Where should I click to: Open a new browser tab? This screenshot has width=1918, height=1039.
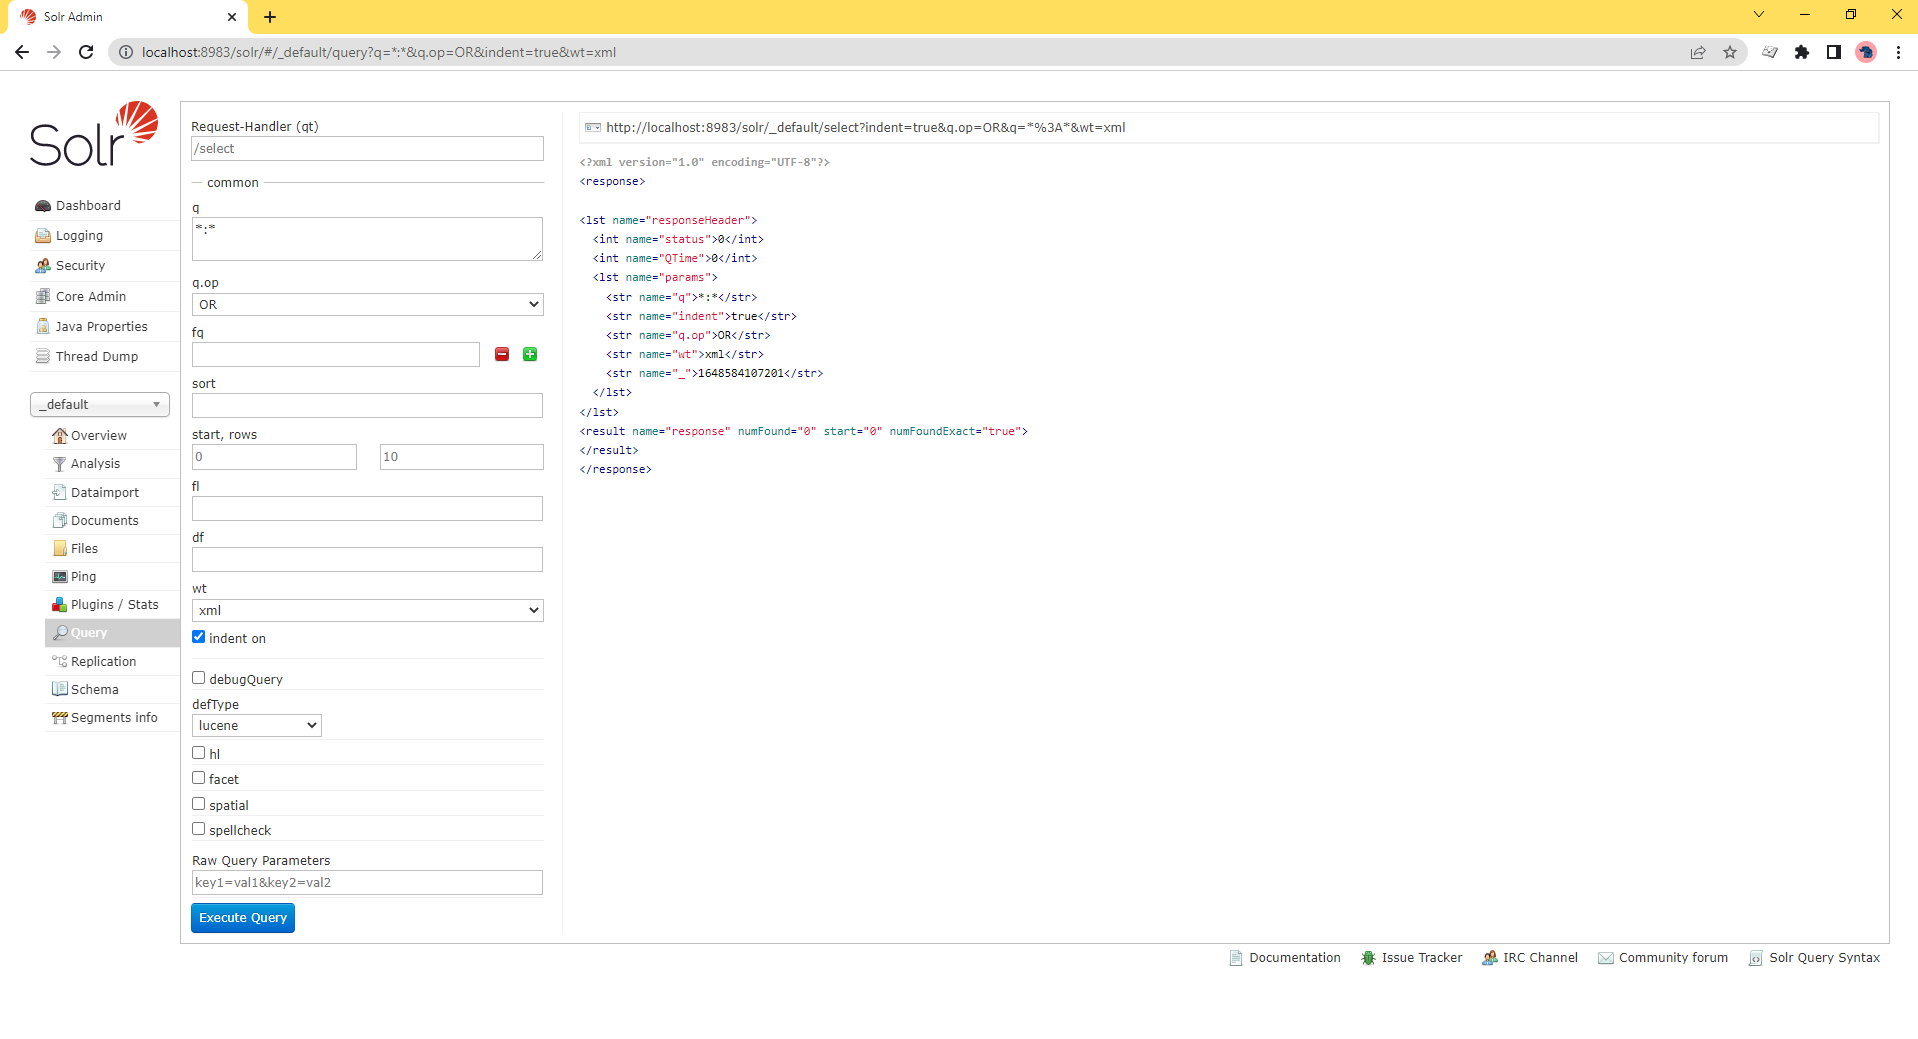pos(270,17)
